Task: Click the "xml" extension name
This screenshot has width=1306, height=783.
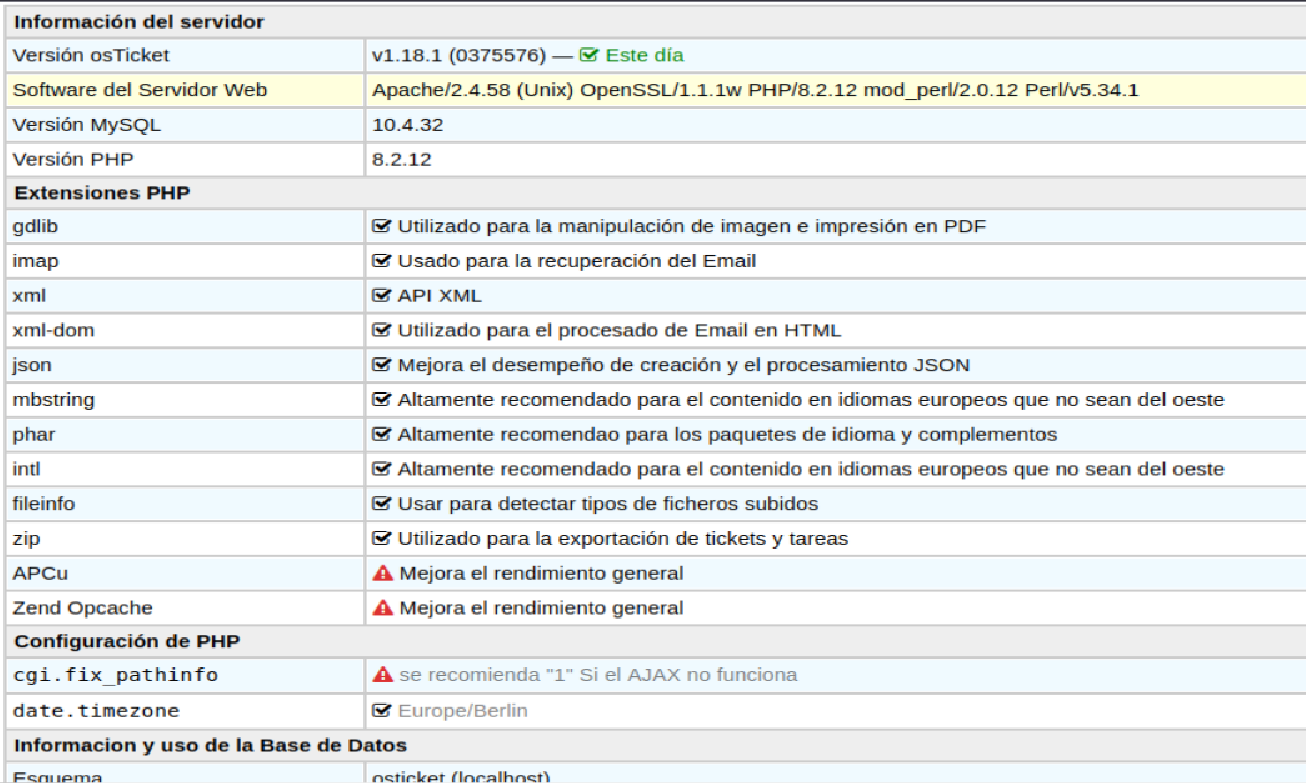Action: [x=29, y=296]
